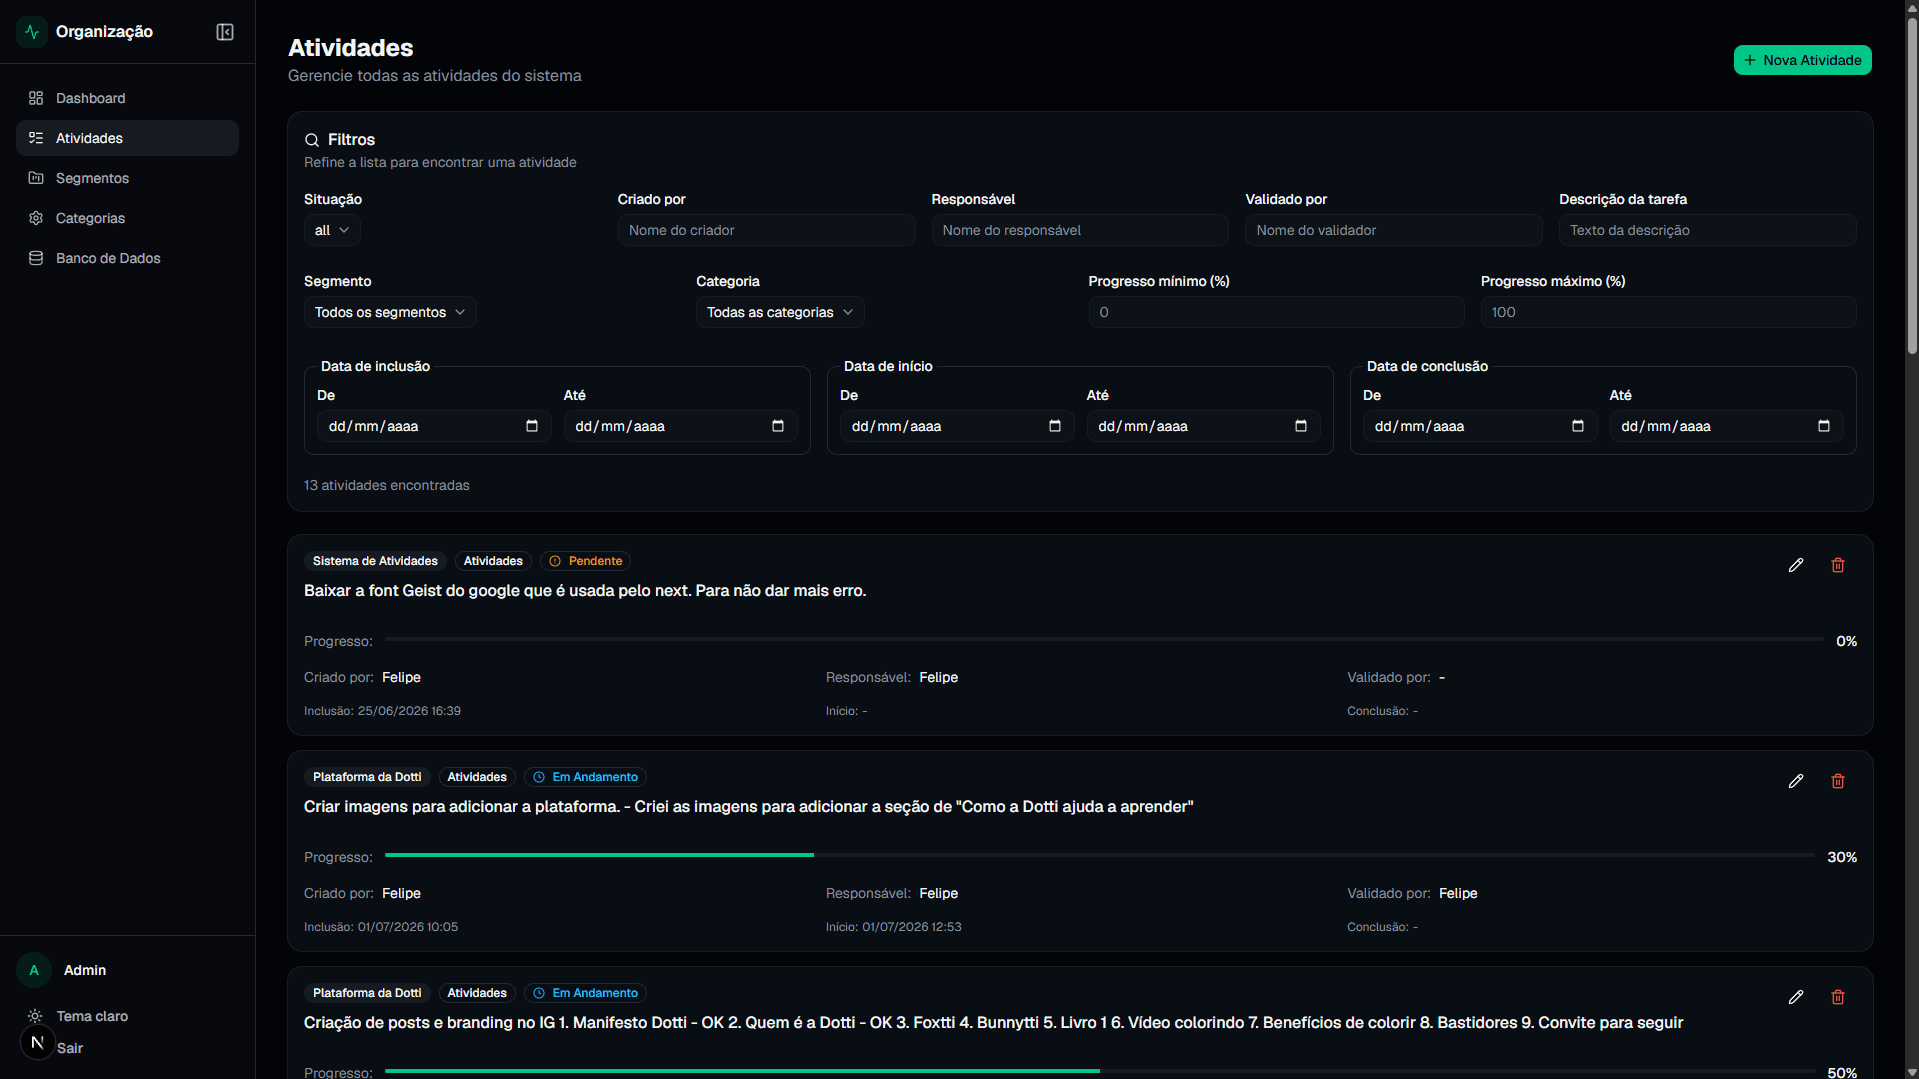Click the 30% progress bar of 'Criar imagens'
1919x1079 pixels.
(x=1099, y=856)
